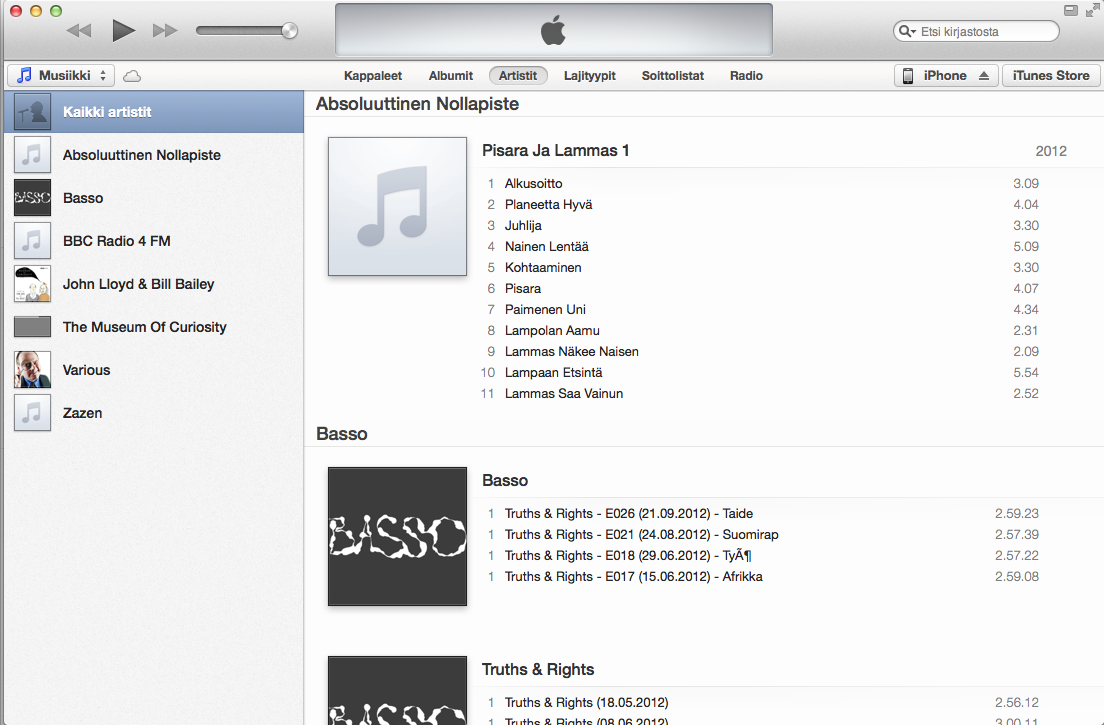Skip forward with the fast-forward button
This screenshot has height=725, width=1104.
coord(165,30)
